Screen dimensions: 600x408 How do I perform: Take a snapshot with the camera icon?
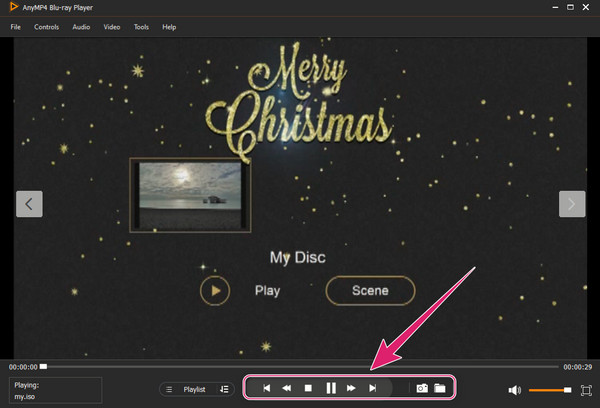[x=422, y=388]
